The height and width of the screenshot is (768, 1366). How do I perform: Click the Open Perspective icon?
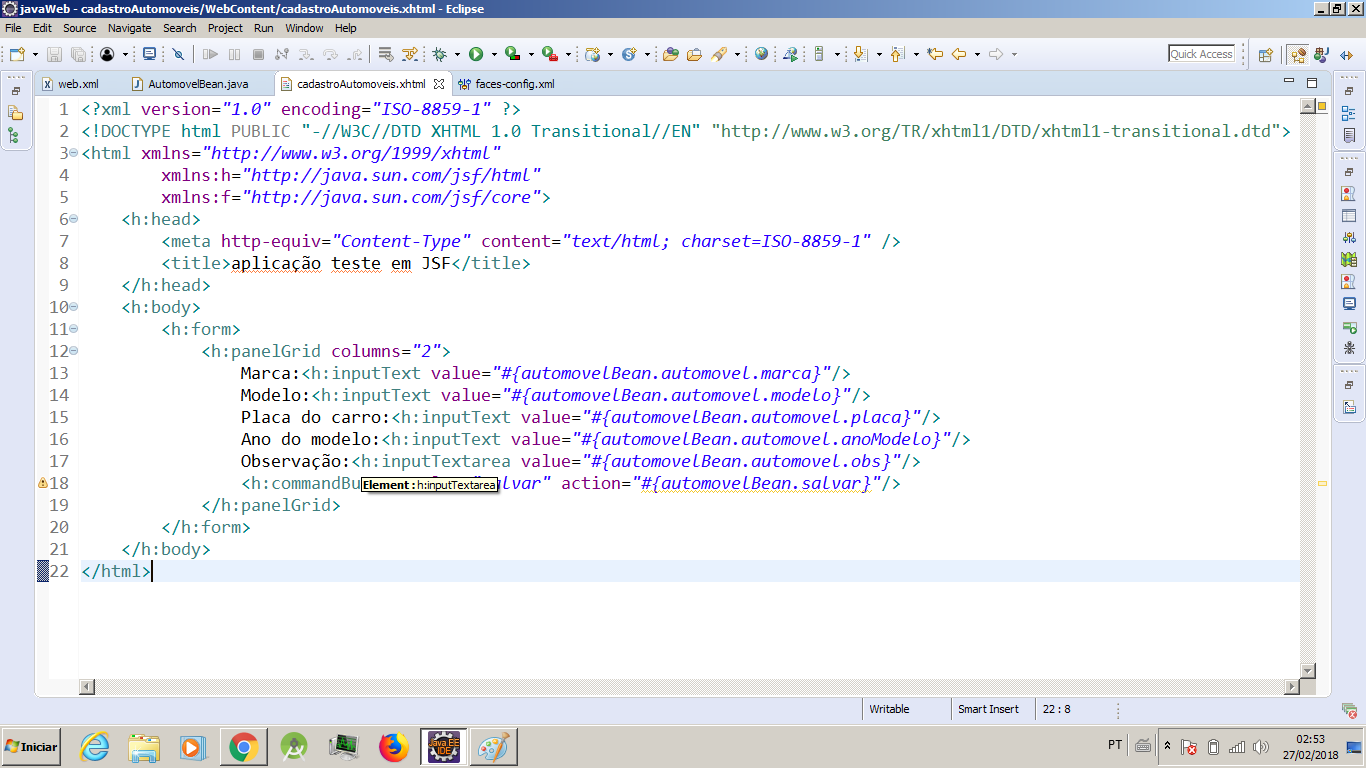[x=1265, y=55]
